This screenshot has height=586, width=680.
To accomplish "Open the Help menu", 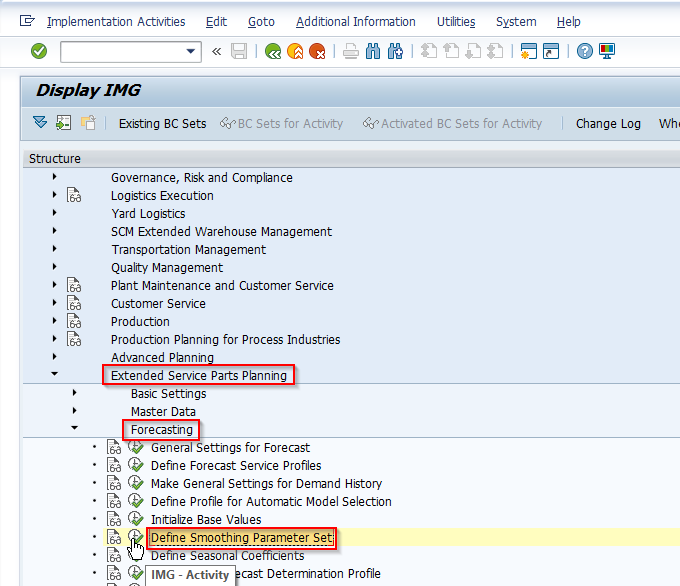I will (569, 22).
